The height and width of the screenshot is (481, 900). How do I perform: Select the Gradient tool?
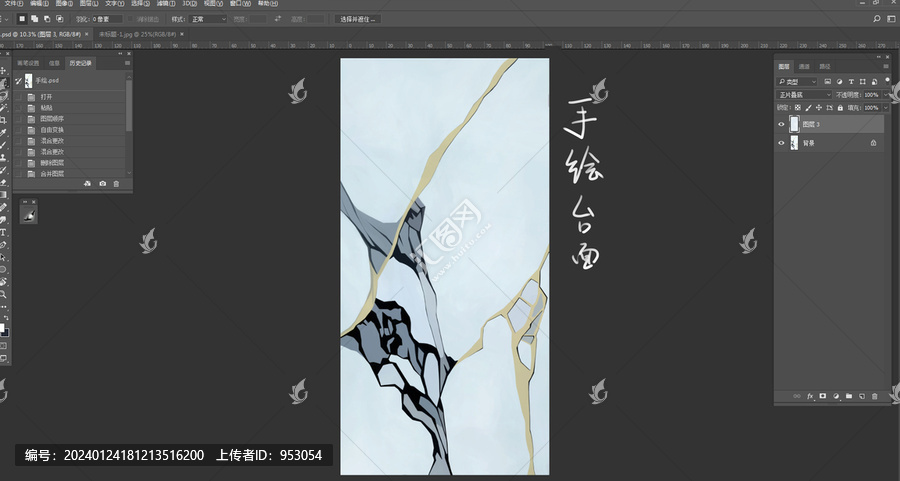pyautogui.click(x=3, y=195)
